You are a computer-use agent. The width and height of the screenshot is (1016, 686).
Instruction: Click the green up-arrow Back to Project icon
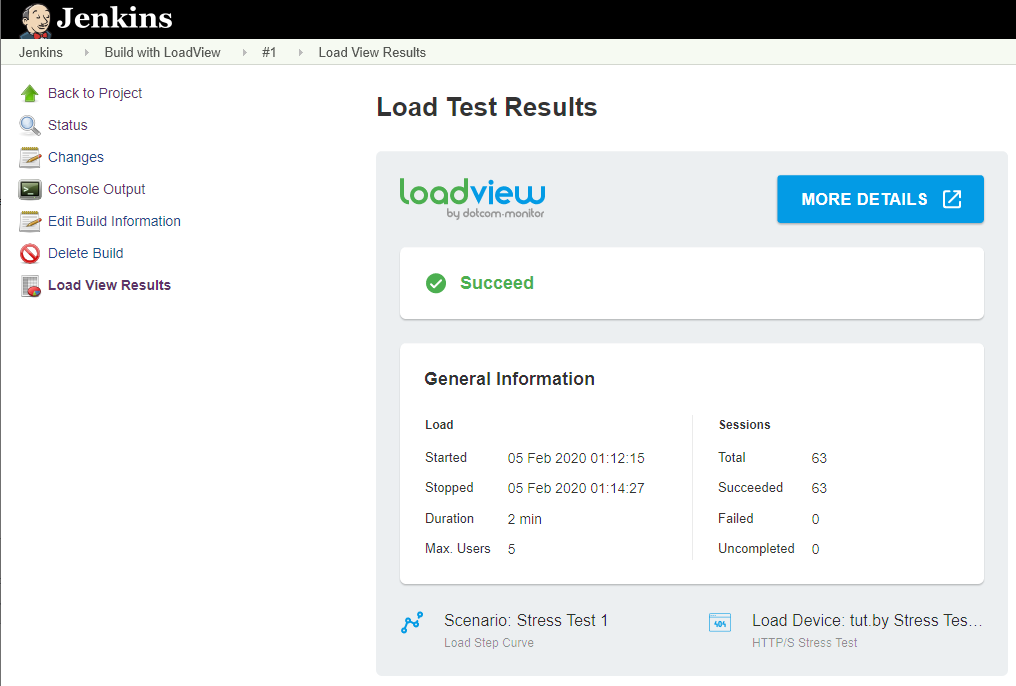(x=30, y=93)
